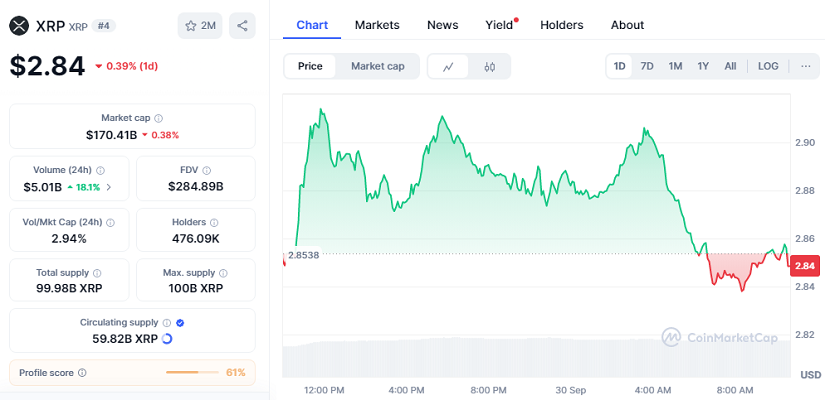Image resolution: width=825 pixels, height=400 pixels.
Task: Open the Holders tab
Action: tap(561, 25)
